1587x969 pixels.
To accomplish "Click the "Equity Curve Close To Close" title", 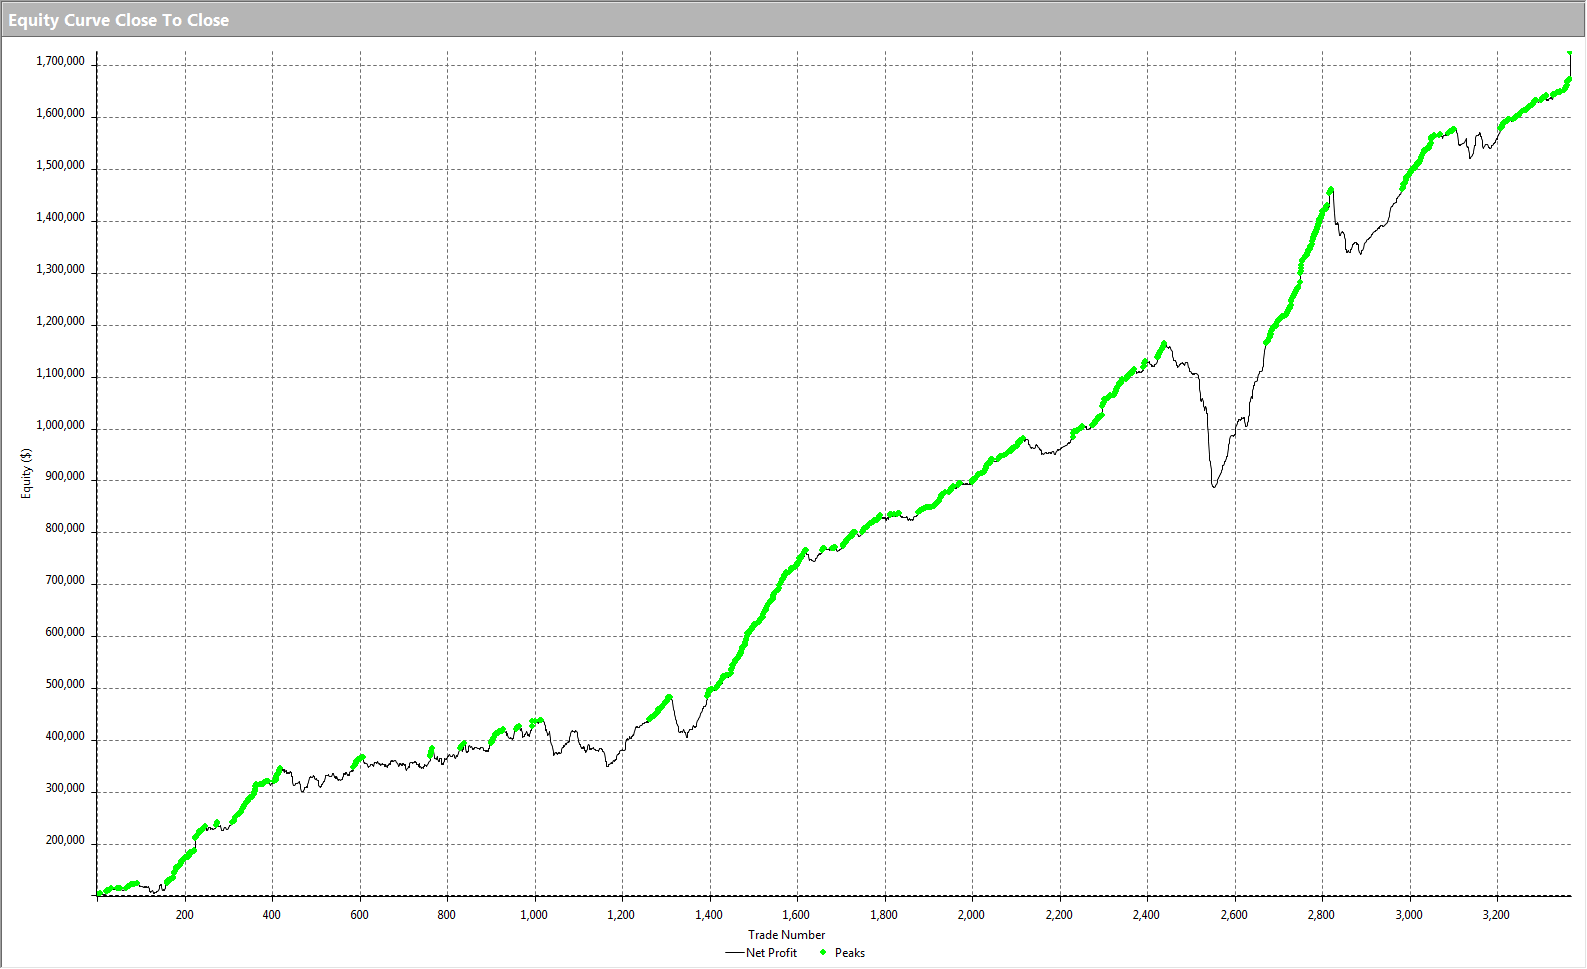I will (x=119, y=20).
